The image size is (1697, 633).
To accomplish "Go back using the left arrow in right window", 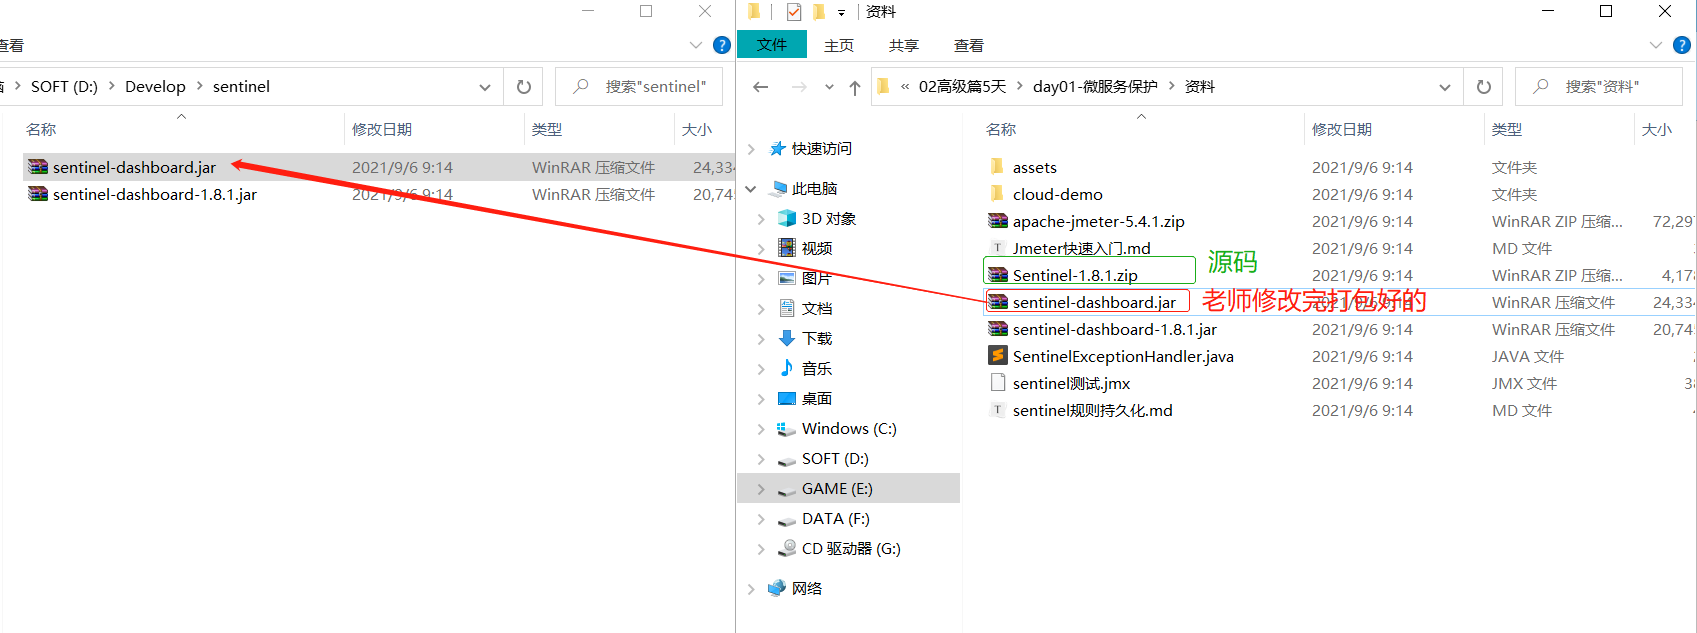I will click(760, 87).
